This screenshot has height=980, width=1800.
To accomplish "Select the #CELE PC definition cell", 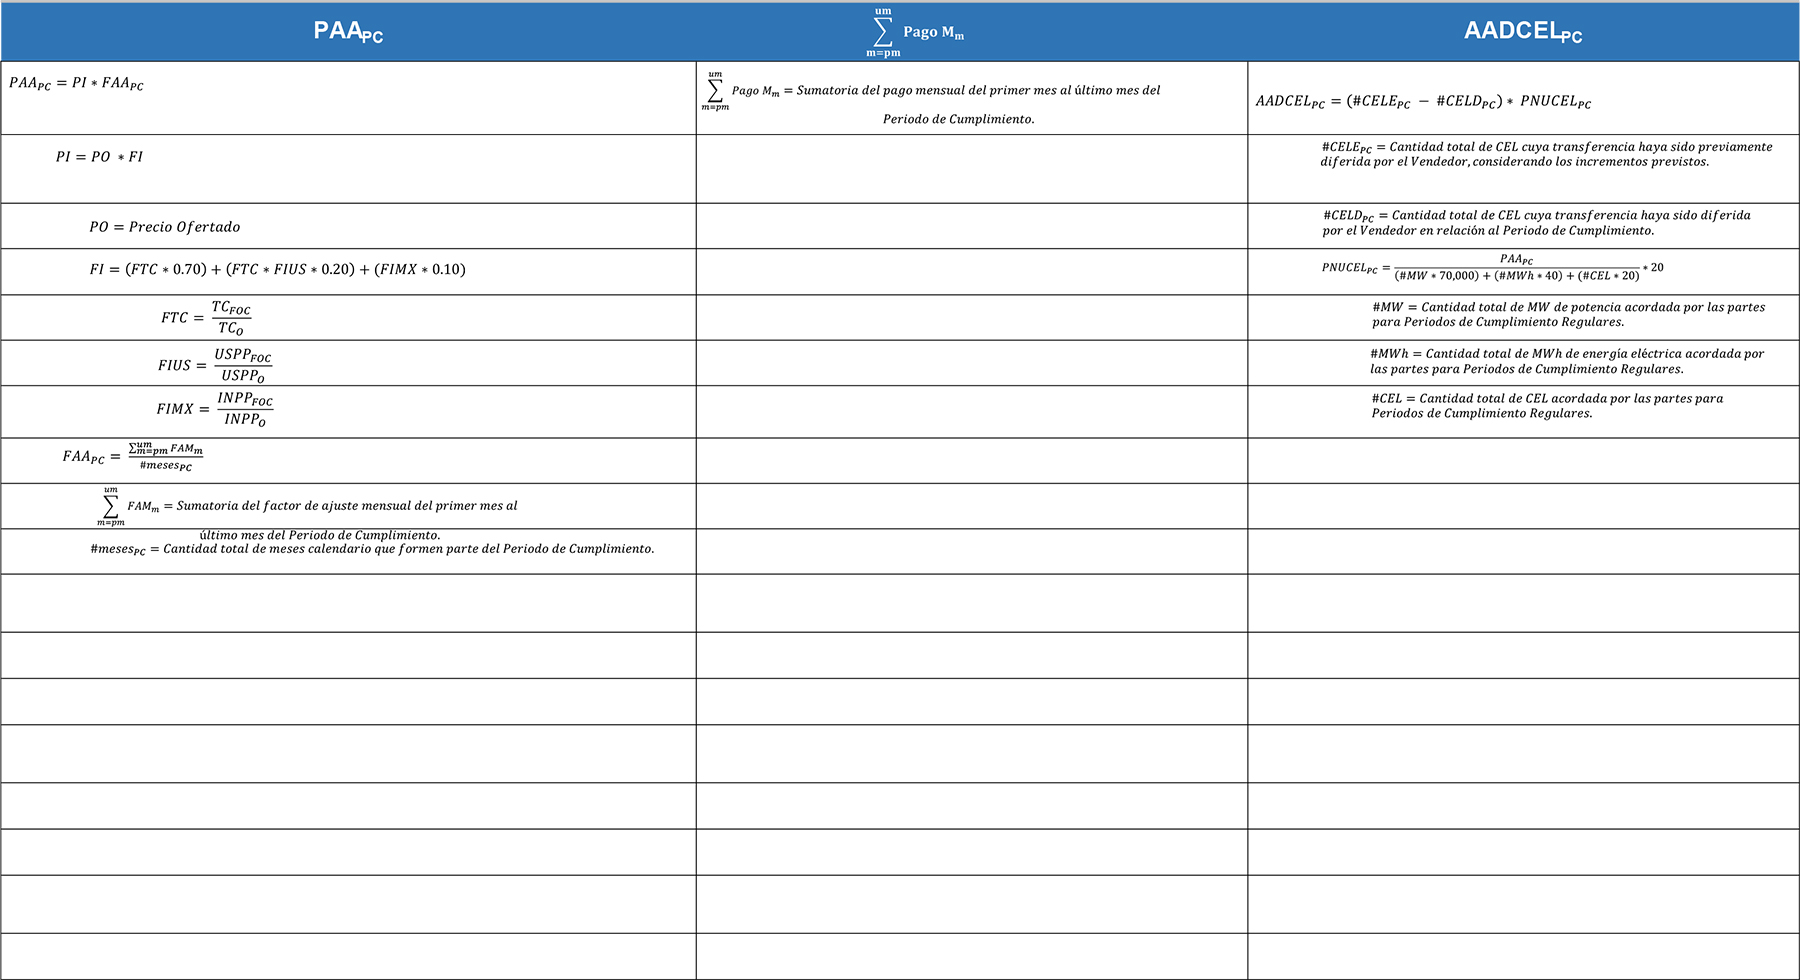I will point(1545,154).
